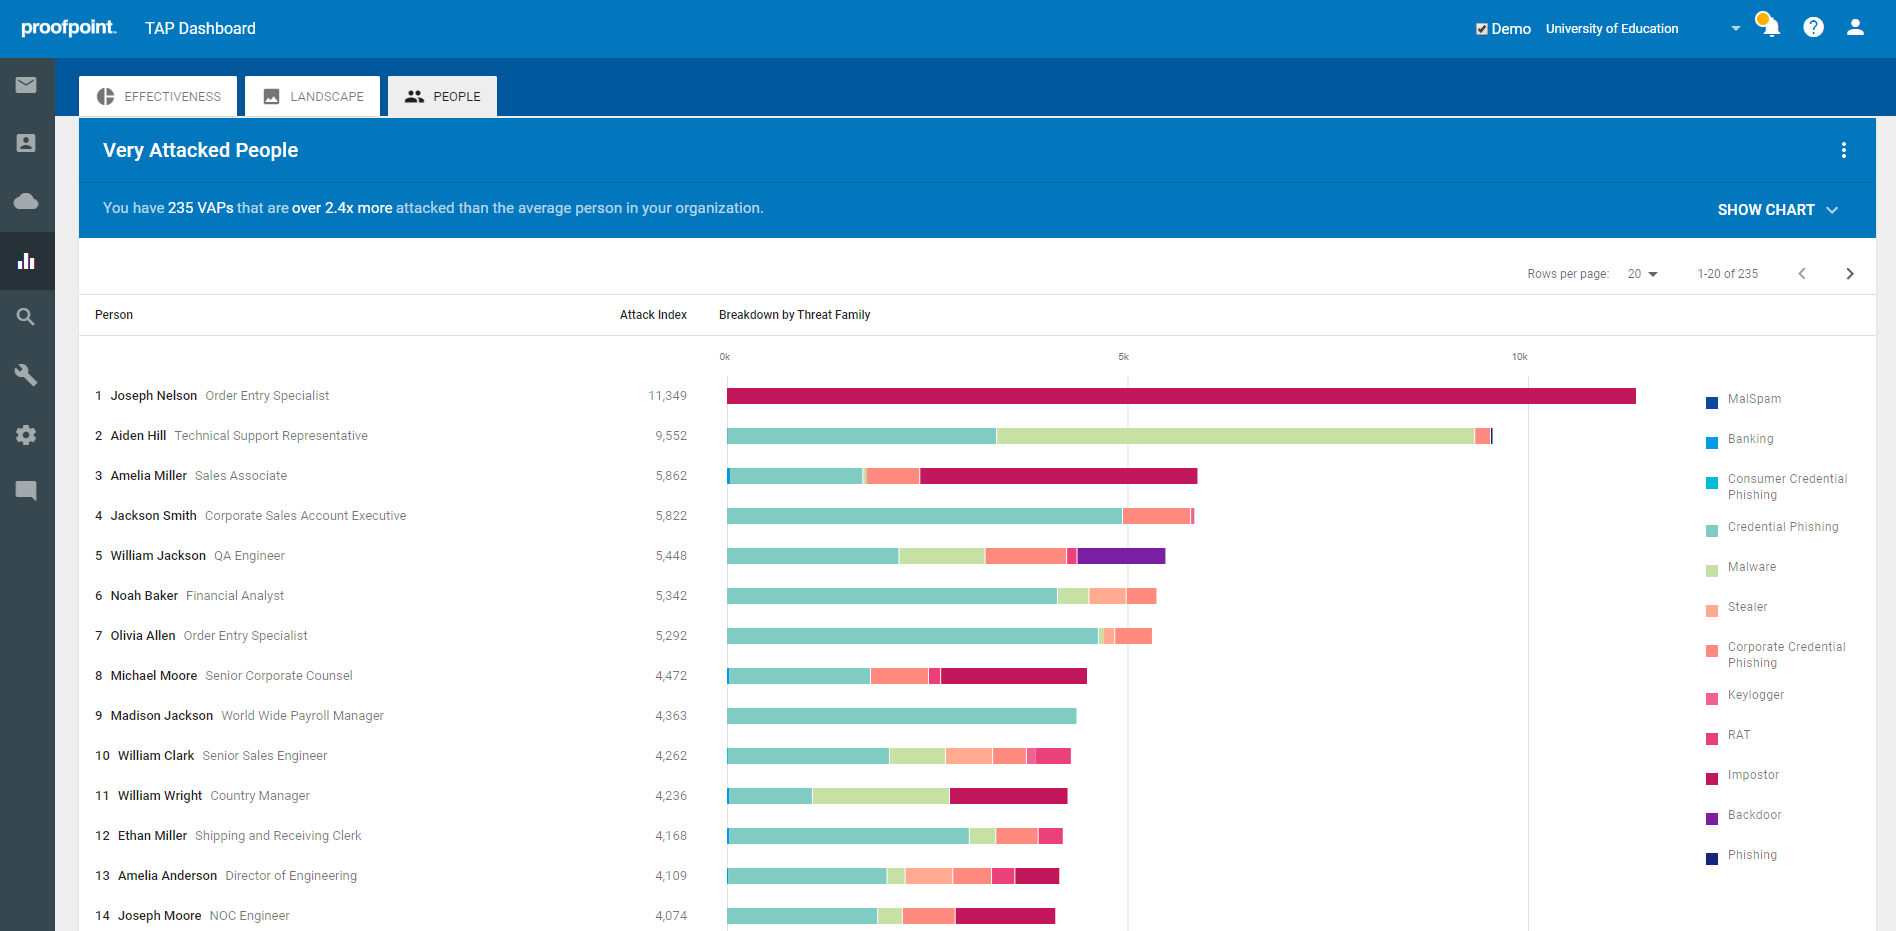Open notifications via the bell icon
The width and height of the screenshot is (1896, 931).
(1768, 27)
